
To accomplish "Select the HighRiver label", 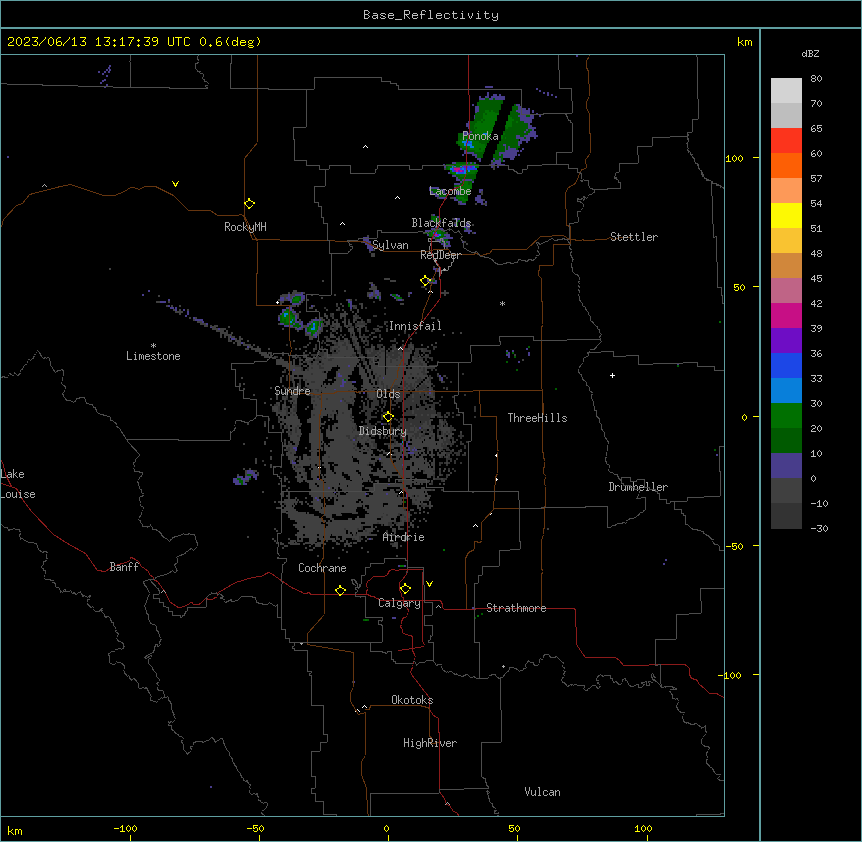I will pyautogui.click(x=430, y=743).
